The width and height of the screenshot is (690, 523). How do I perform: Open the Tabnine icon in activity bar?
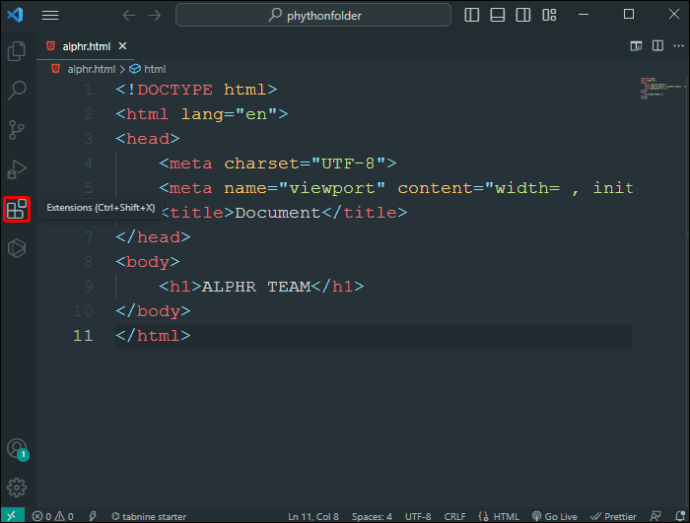[17, 249]
